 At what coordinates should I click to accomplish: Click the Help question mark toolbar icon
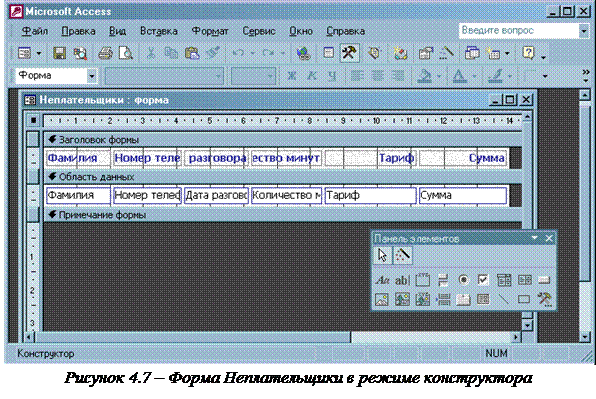(x=528, y=52)
